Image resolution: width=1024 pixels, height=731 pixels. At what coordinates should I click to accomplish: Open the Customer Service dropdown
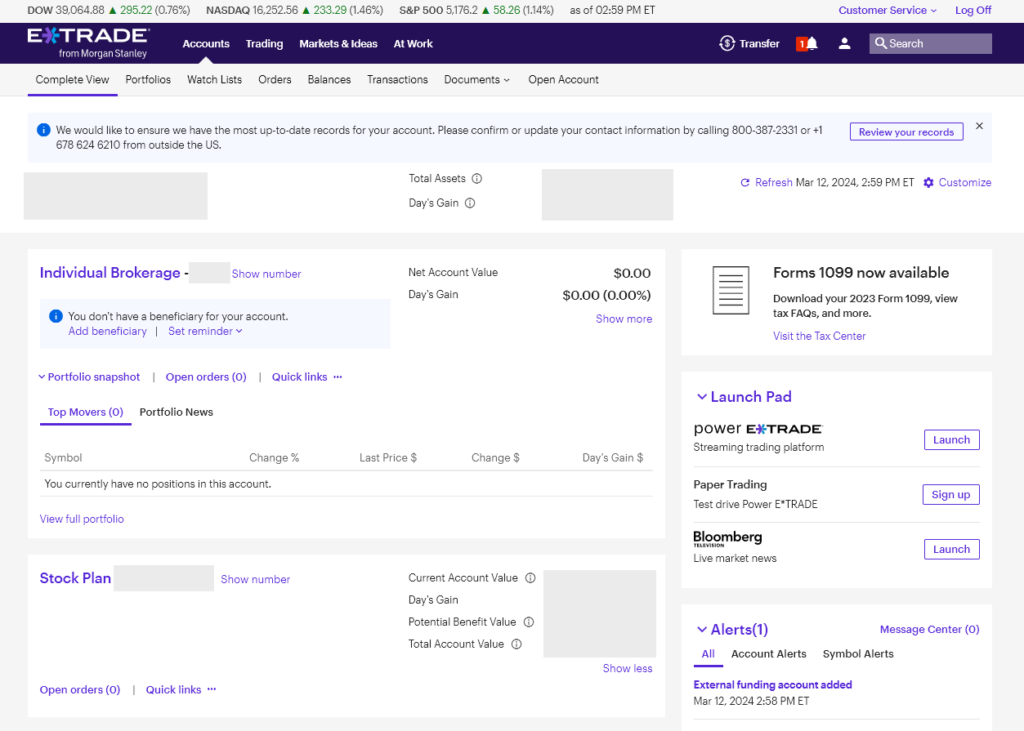click(888, 10)
